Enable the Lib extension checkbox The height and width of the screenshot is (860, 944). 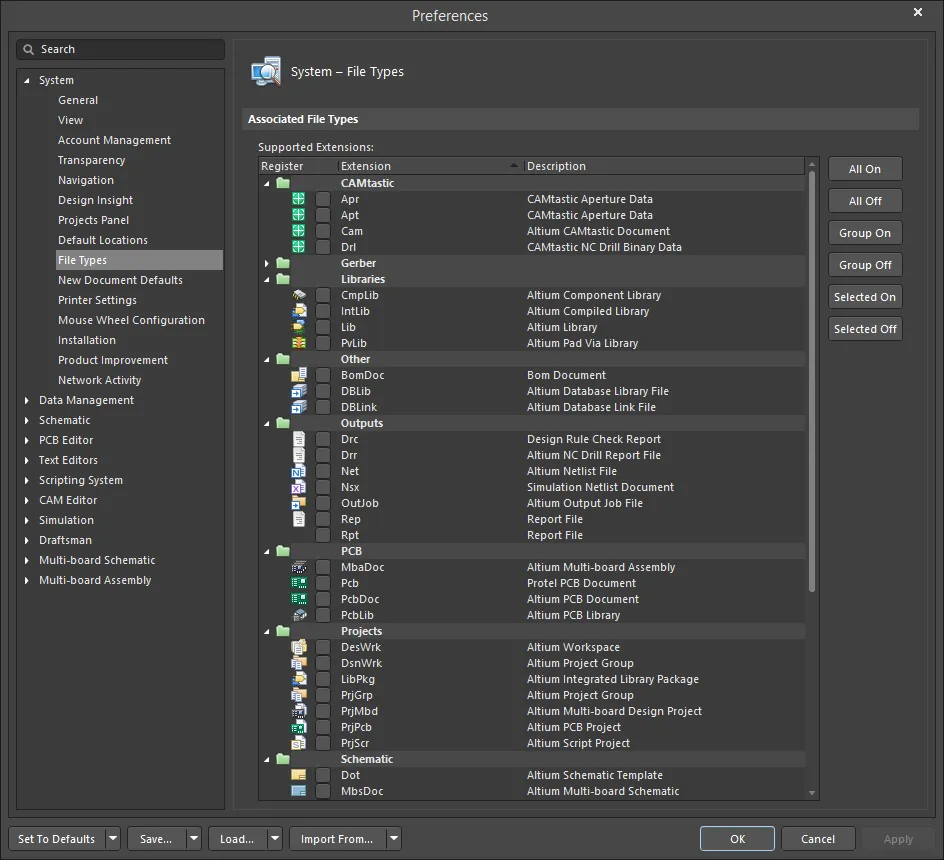(x=323, y=327)
